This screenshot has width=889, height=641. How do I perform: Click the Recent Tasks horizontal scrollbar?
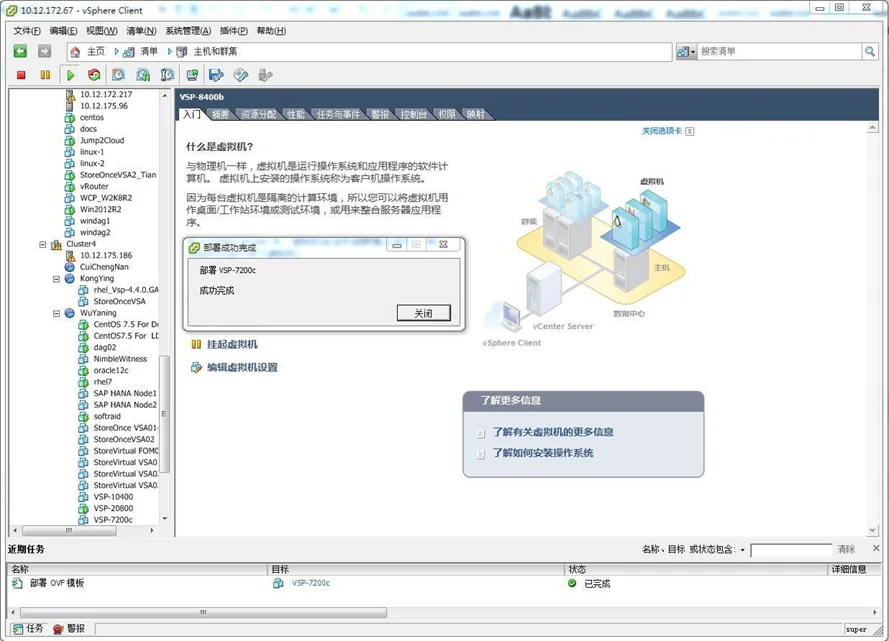[x=204, y=613]
